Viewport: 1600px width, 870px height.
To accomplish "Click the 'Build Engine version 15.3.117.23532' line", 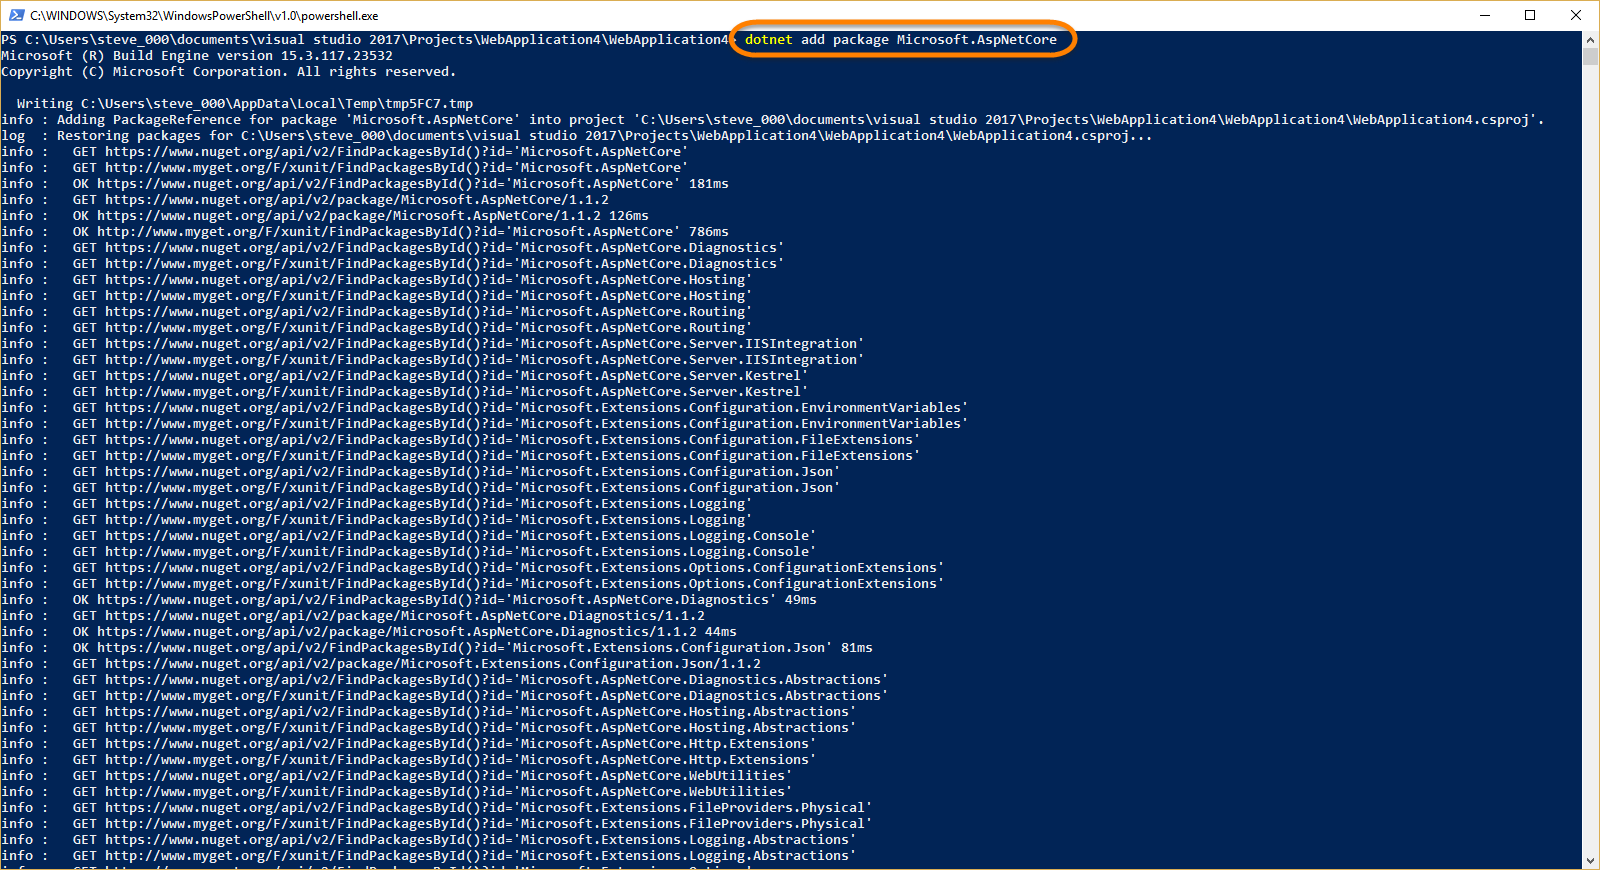I will pos(197,56).
